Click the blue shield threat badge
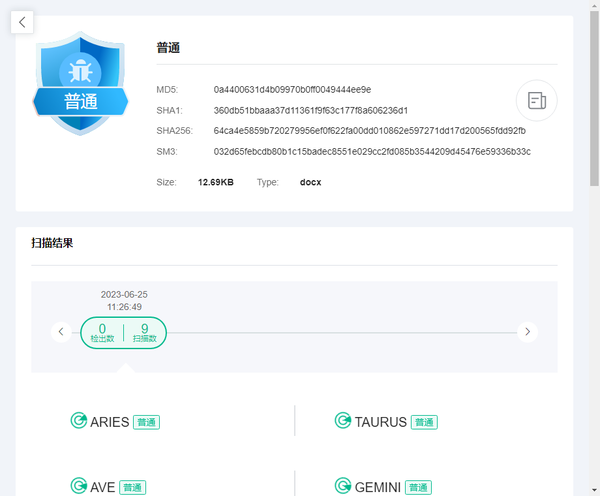600x496 pixels. click(81, 85)
